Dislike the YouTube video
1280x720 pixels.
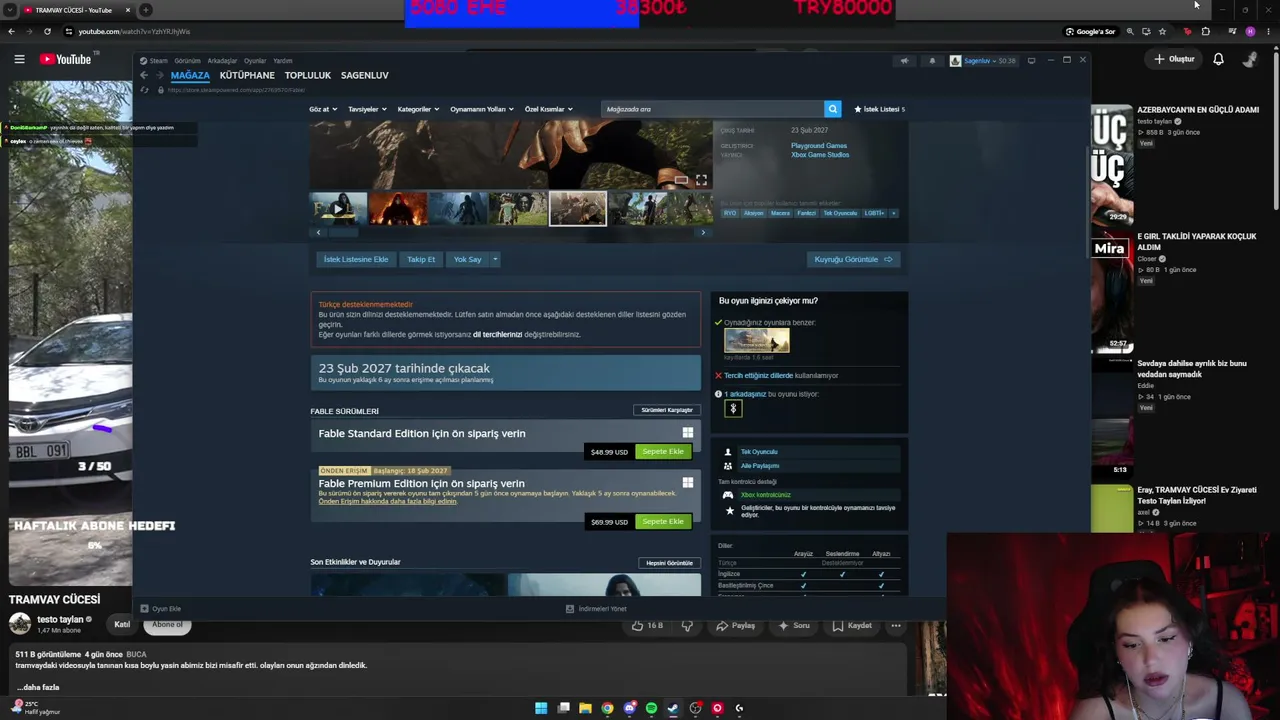click(687, 626)
